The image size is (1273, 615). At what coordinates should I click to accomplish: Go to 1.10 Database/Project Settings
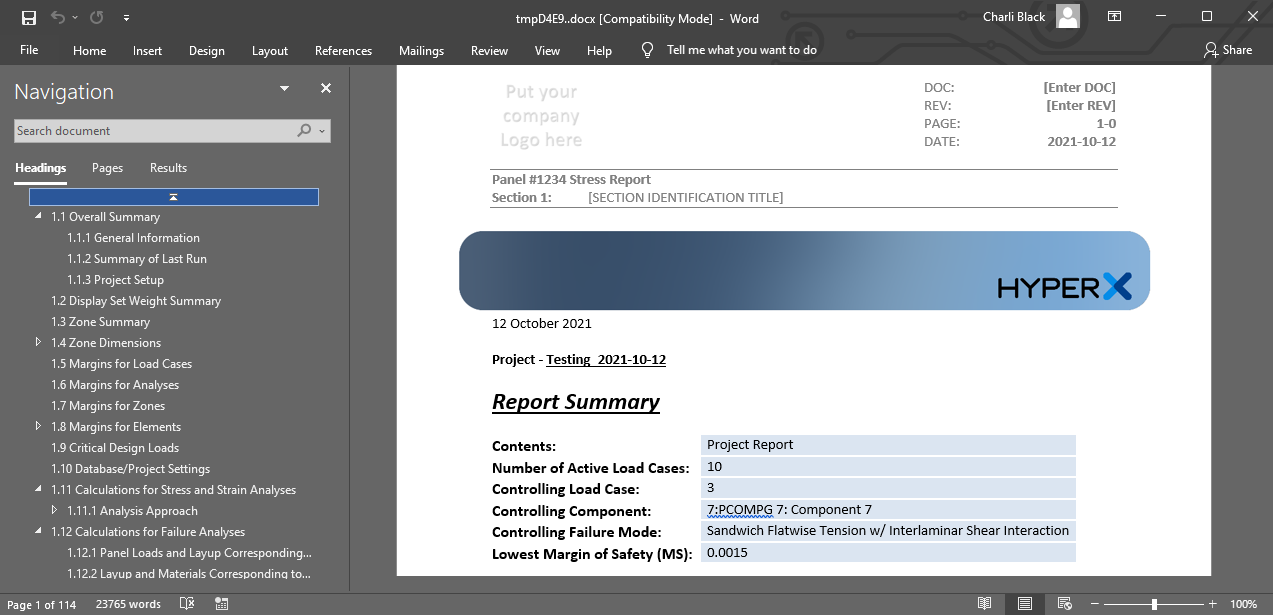(130, 469)
